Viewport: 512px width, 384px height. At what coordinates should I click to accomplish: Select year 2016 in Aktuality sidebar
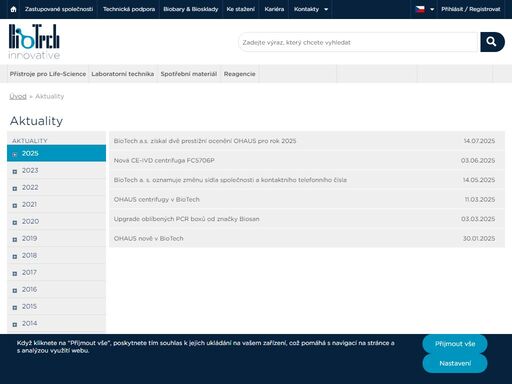[x=56, y=289]
